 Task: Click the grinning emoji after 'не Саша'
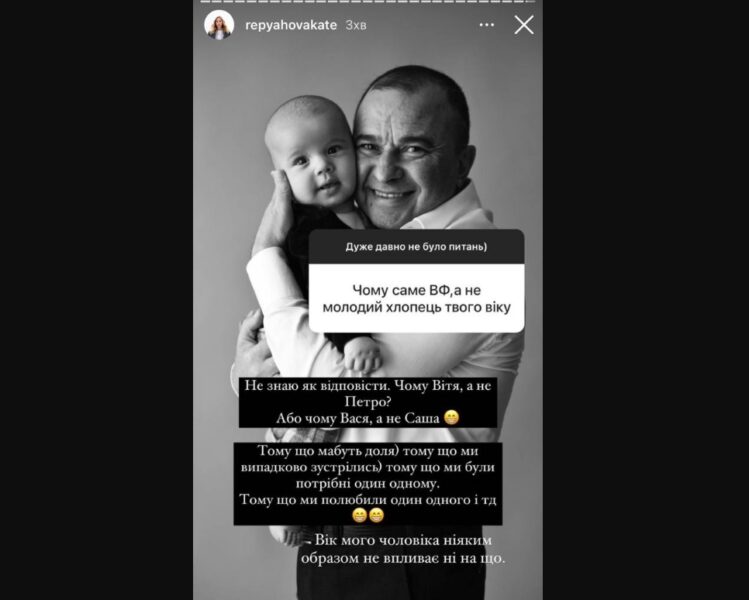click(x=451, y=418)
